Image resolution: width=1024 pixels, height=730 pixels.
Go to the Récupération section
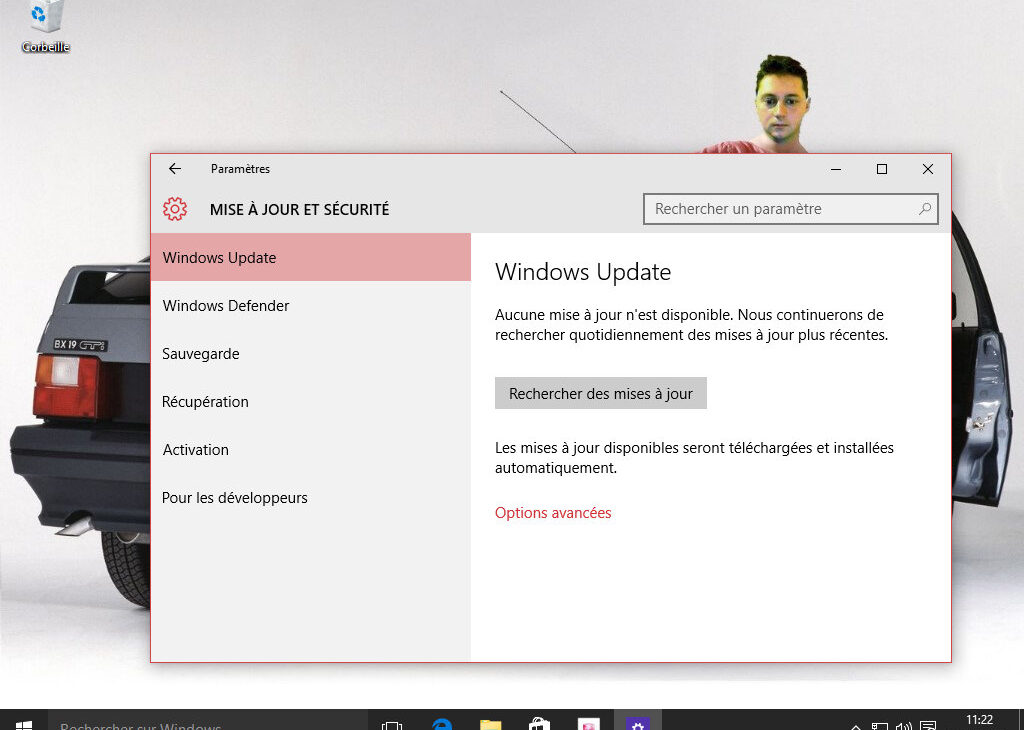pos(205,402)
